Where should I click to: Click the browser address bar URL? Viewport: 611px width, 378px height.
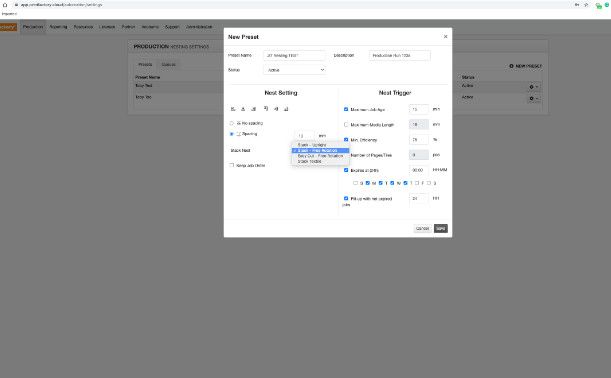click(x=62, y=5)
